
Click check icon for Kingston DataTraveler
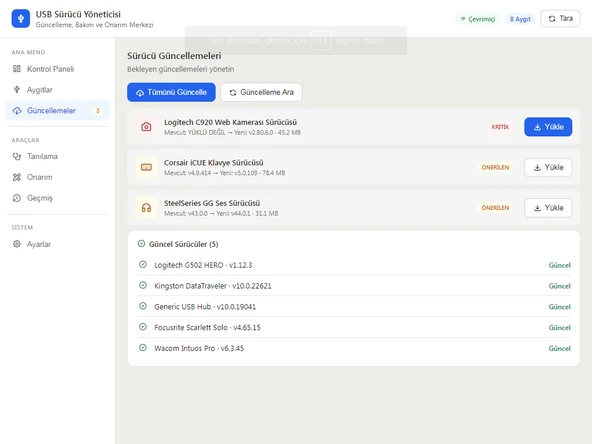point(143,285)
